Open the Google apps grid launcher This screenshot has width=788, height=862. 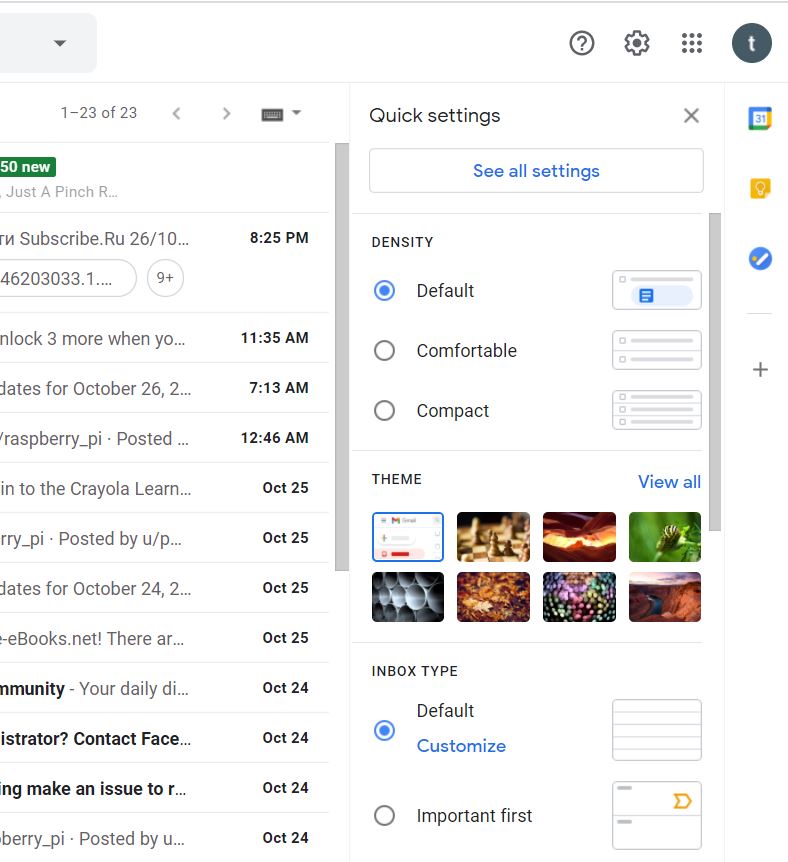(x=692, y=43)
